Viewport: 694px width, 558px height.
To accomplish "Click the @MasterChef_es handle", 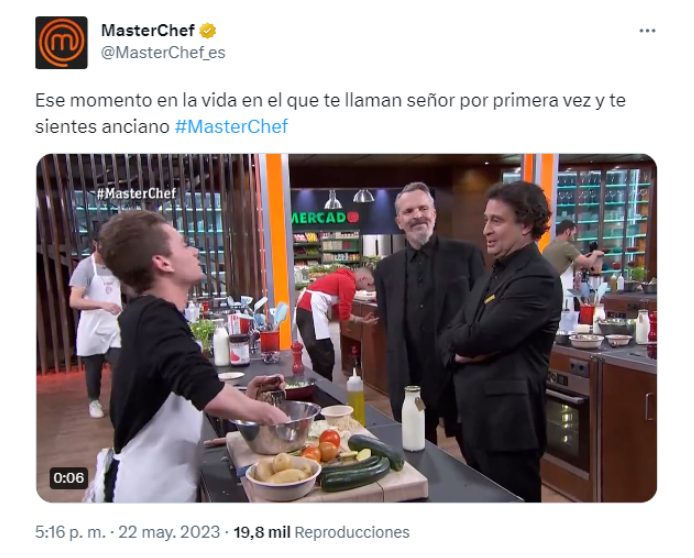I will pyautogui.click(x=163, y=53).
